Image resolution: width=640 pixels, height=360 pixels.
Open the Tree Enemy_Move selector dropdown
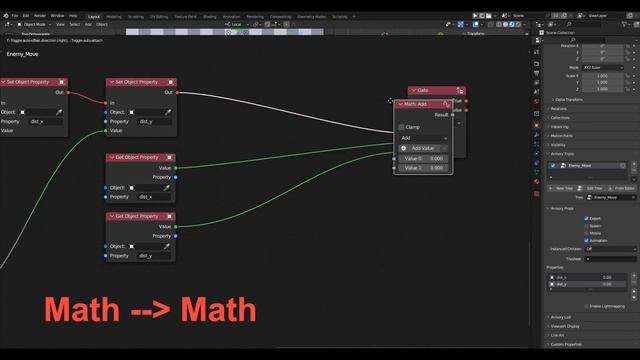(611, 198)
